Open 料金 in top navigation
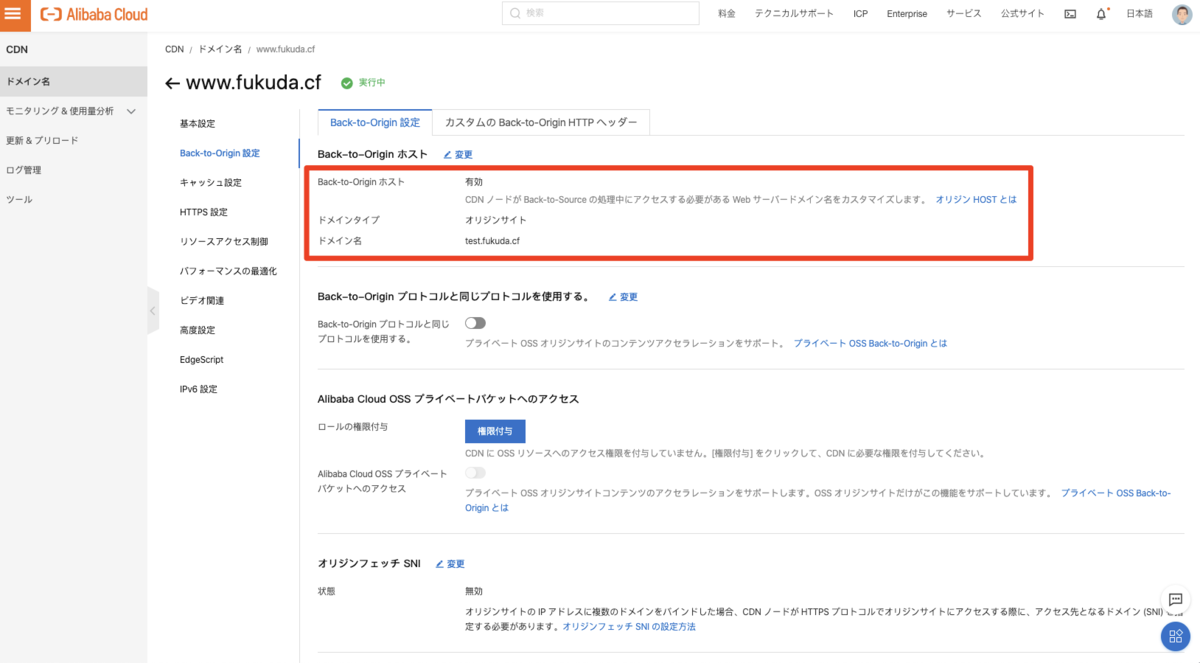This screenshot has width=1200, height=663. click(x=727, y=14)
